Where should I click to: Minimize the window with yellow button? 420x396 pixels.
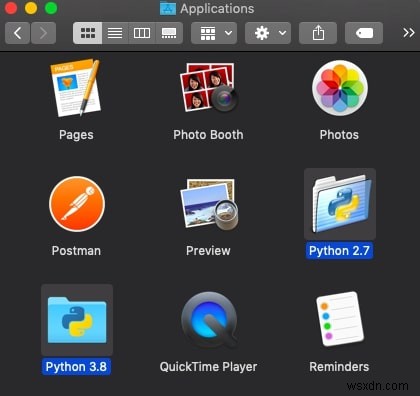pos(31,8)
